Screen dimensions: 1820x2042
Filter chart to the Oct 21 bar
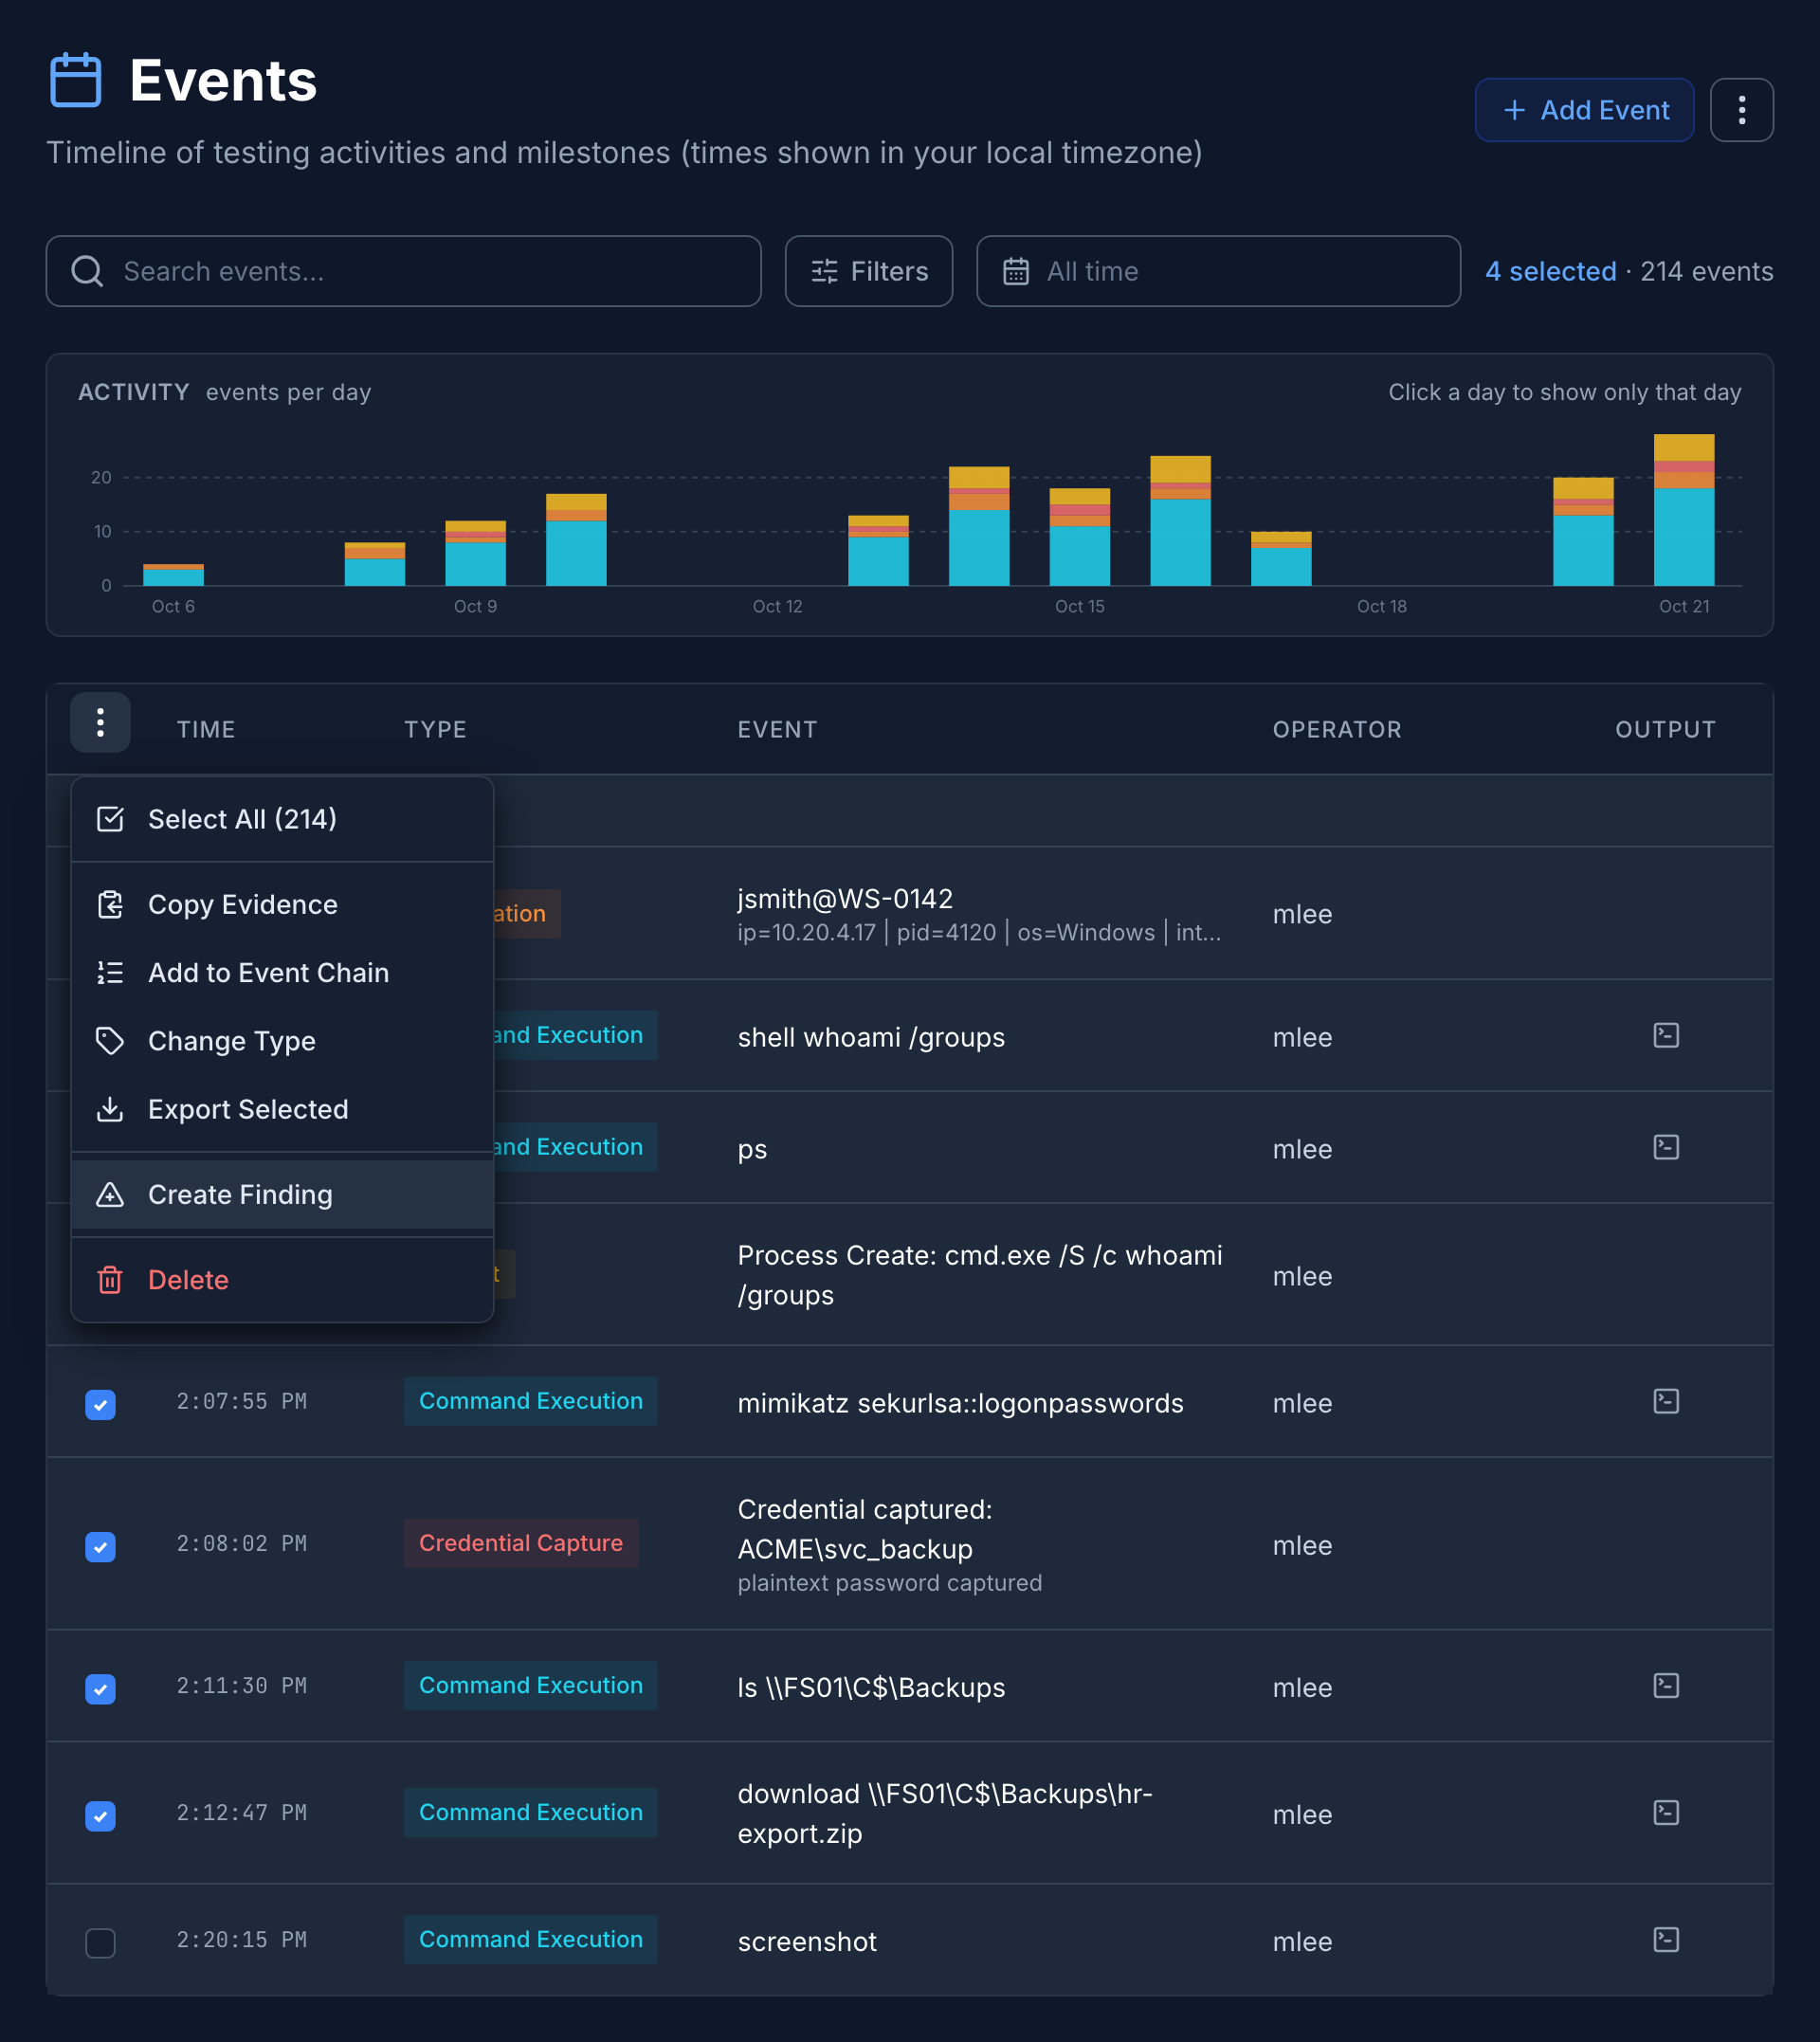click(x=1683, y=509)
